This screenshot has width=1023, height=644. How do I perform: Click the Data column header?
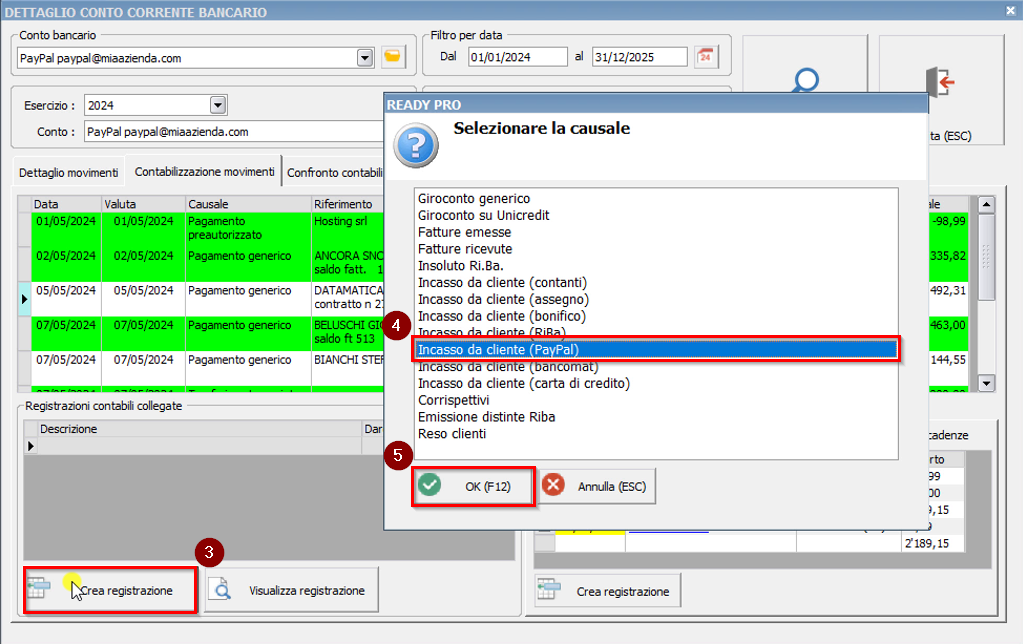pos(67,204)
